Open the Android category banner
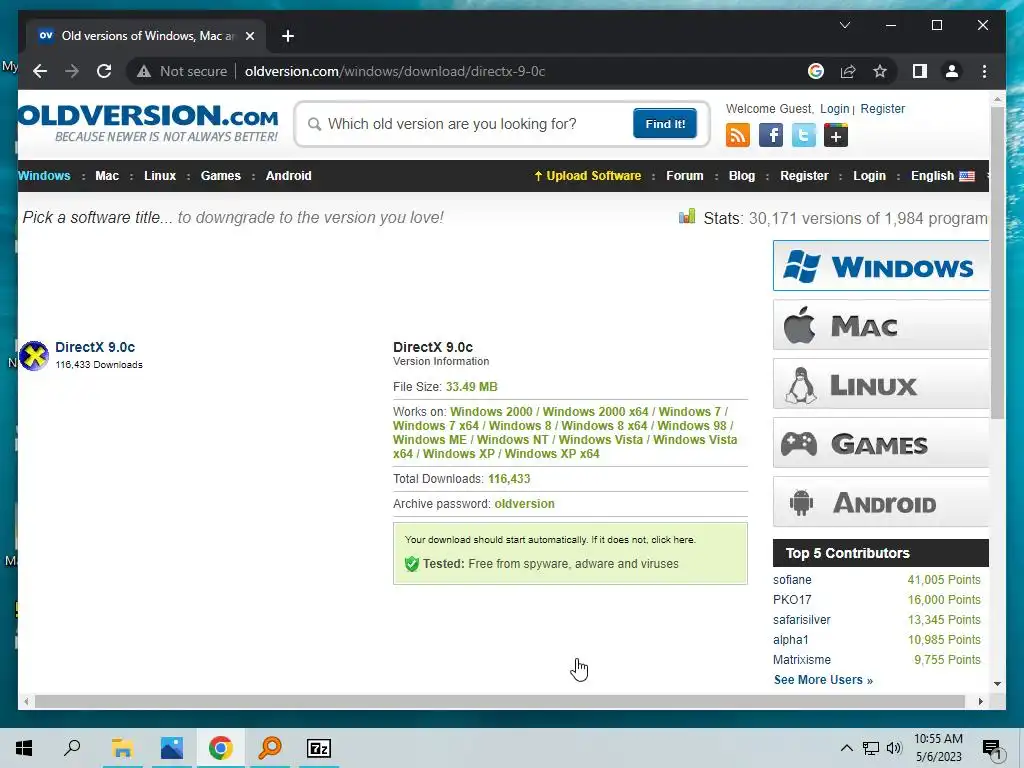The height and width of the screenshot is (768, 1024). [x=880, y=502]
